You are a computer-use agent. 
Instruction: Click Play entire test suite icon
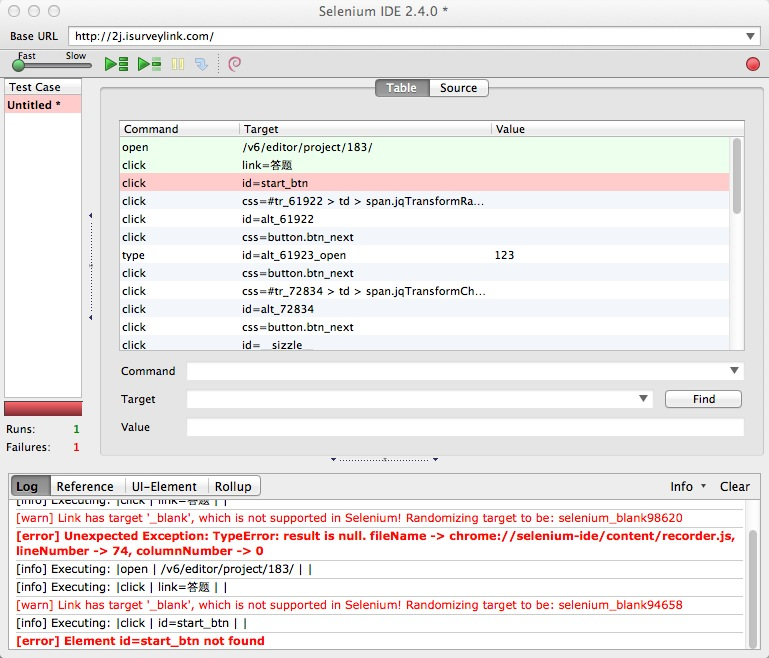click(117, 64)
